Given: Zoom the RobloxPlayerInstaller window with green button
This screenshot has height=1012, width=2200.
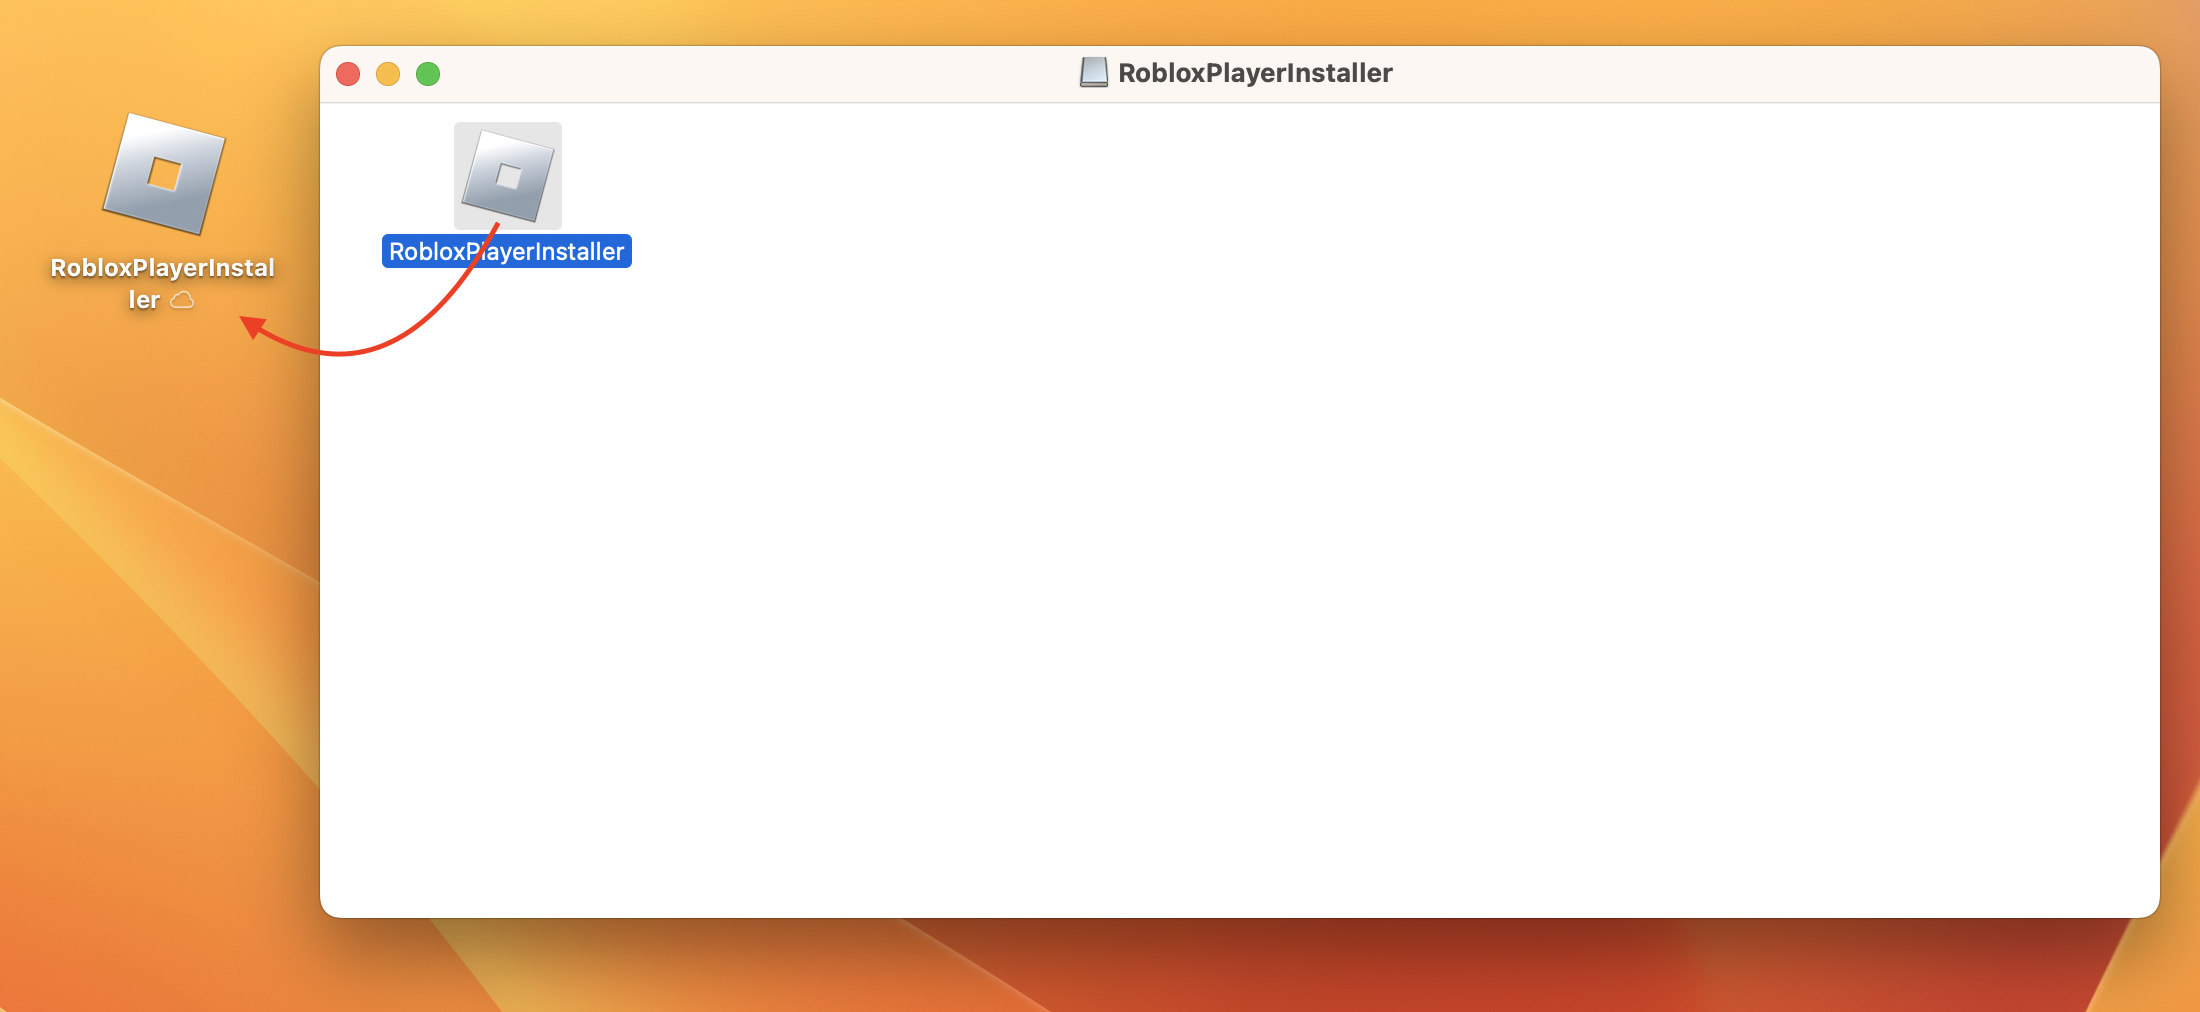Looking at the screenshot, I should (x=428, y=74).
